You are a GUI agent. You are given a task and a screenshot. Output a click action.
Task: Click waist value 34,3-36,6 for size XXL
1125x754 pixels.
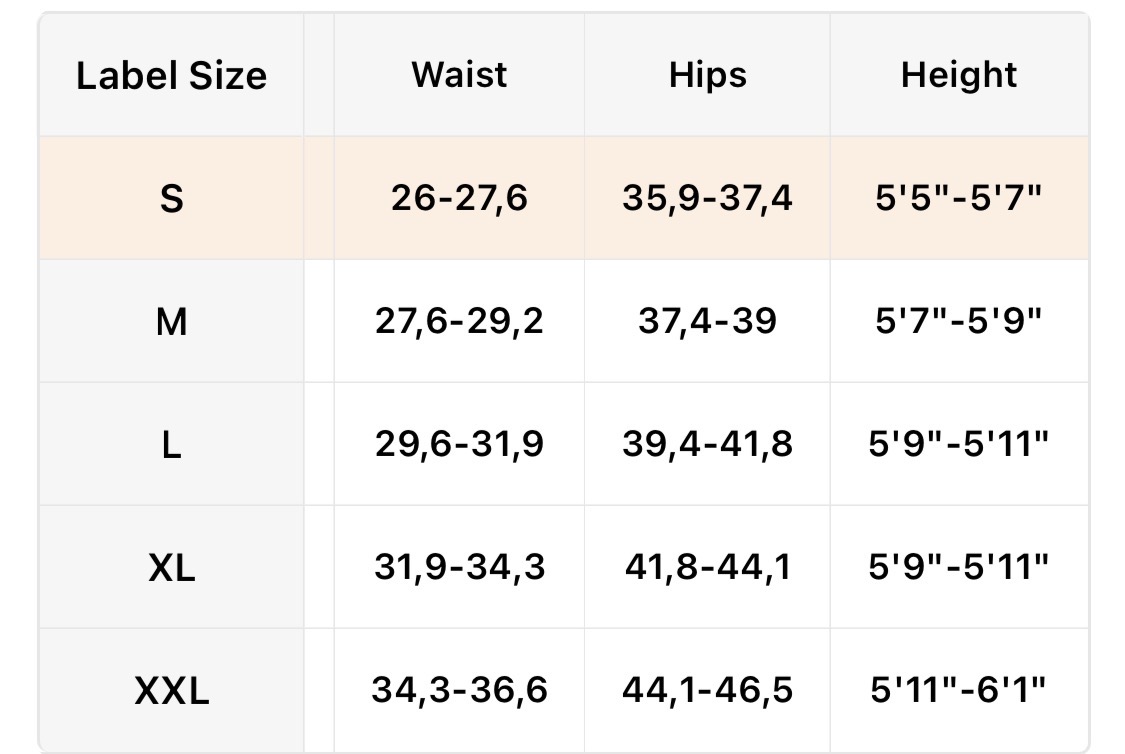tap(459, 689)
